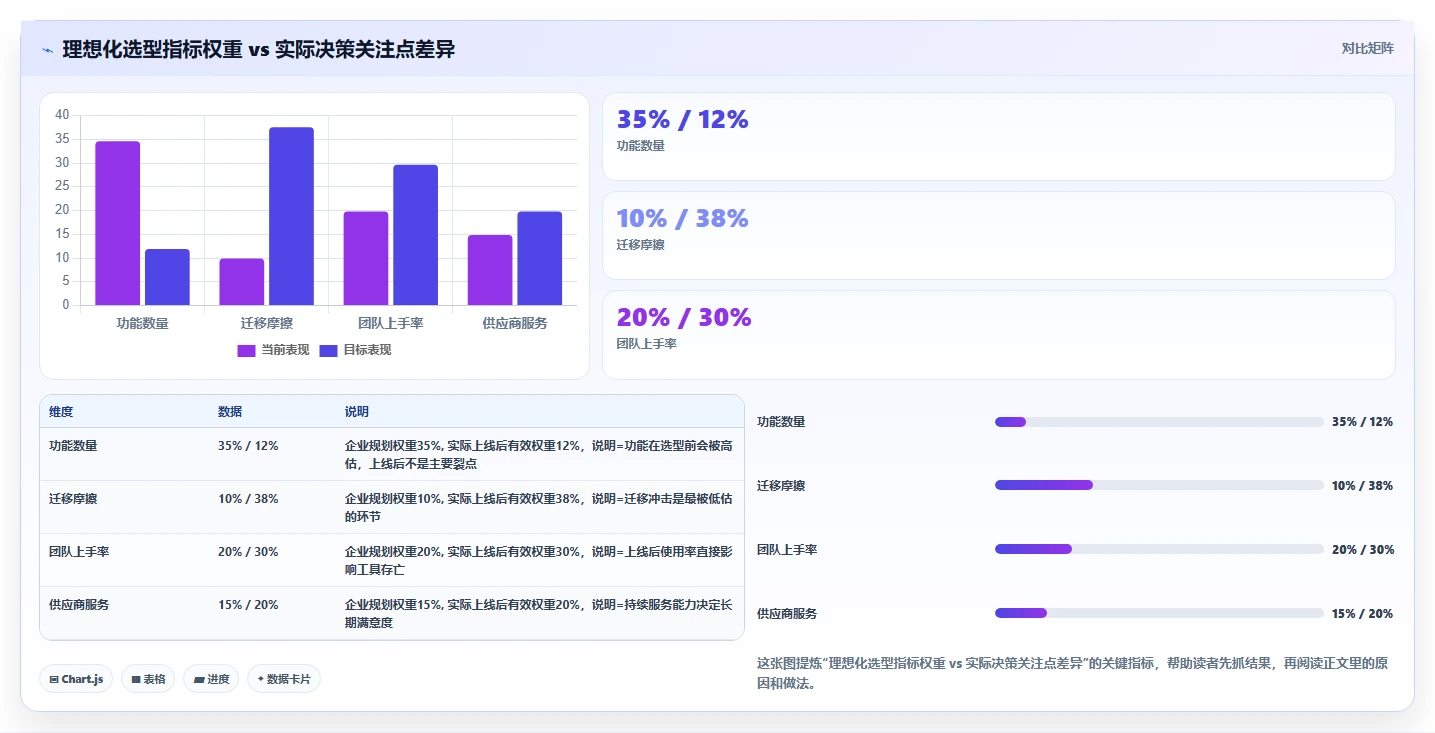Click the 供应商服务 blue target bar
This screenshot has height=733, width=1435.
pos(539,258)
